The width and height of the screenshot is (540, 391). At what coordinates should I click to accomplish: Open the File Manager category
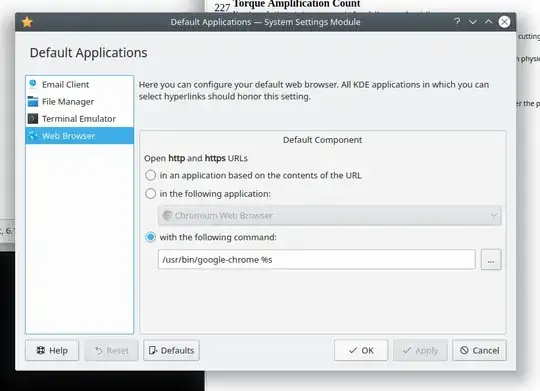coord(80,102)
